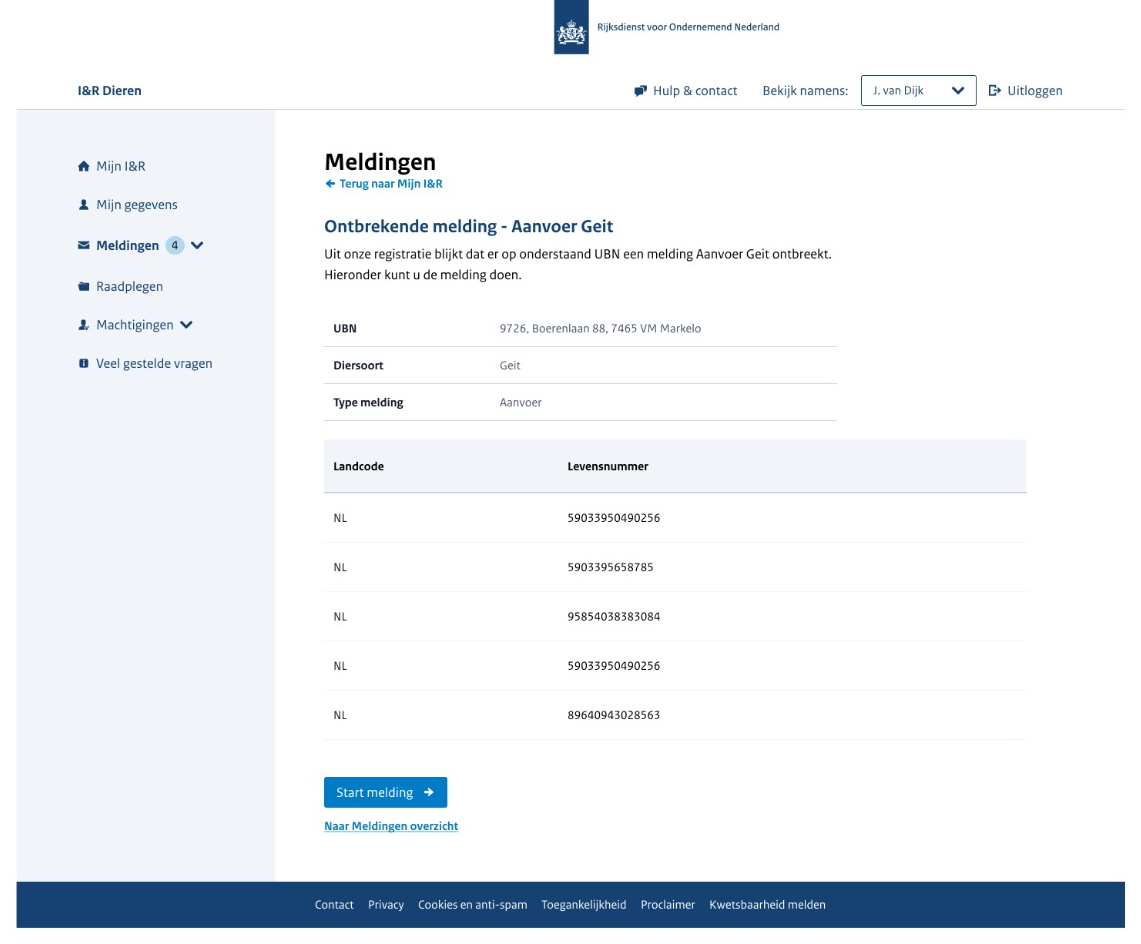Click the person icon beside Mijn gegevens
Screen dimensions: 1141x944
84,205
